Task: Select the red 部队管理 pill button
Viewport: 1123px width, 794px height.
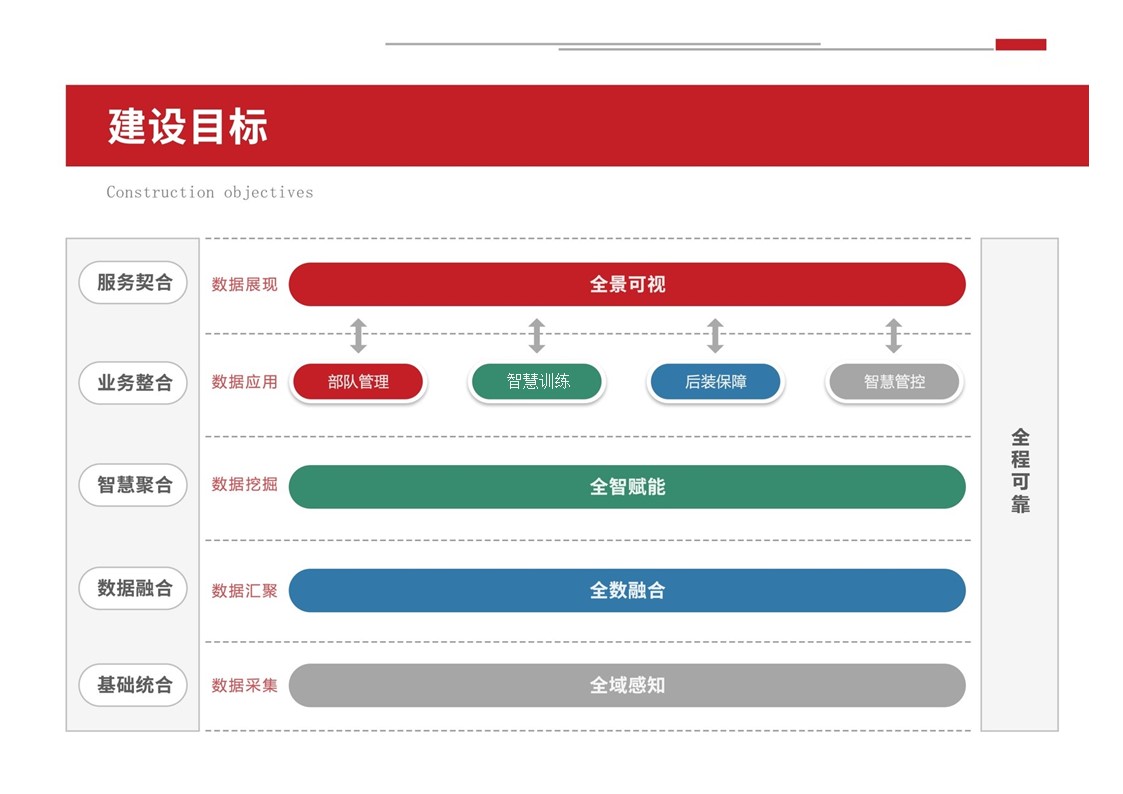Action: 358,382
